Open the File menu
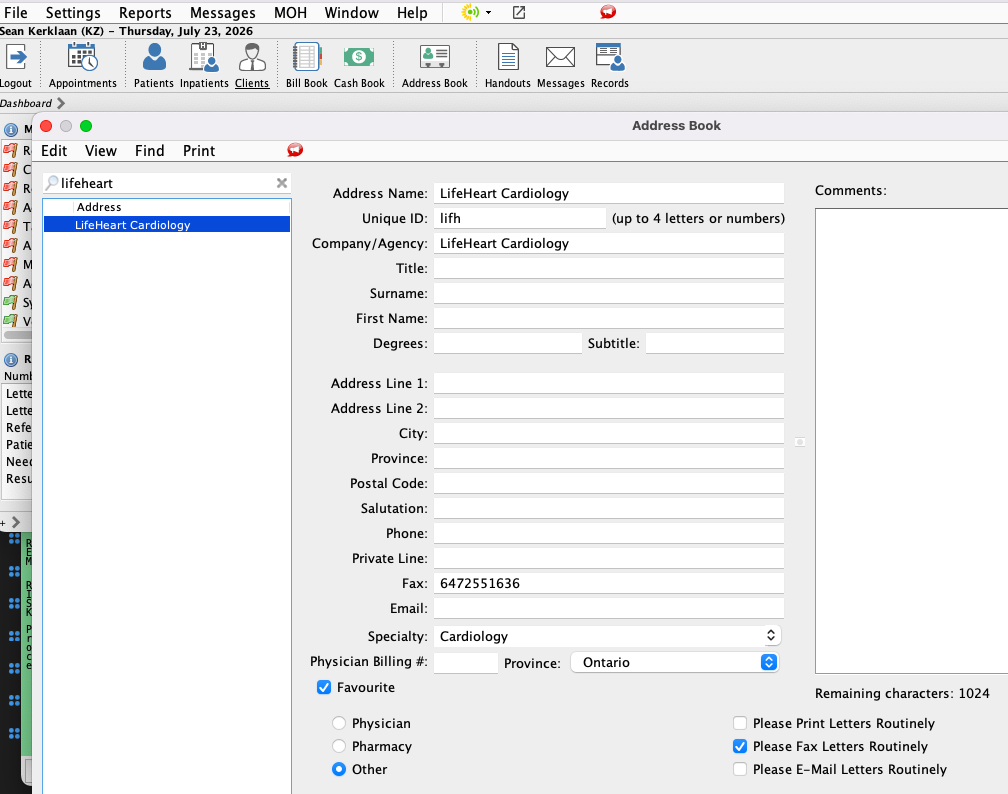The width and height of the screenshot is (1008, 794). pyautogui.click(x=15, y=13)
